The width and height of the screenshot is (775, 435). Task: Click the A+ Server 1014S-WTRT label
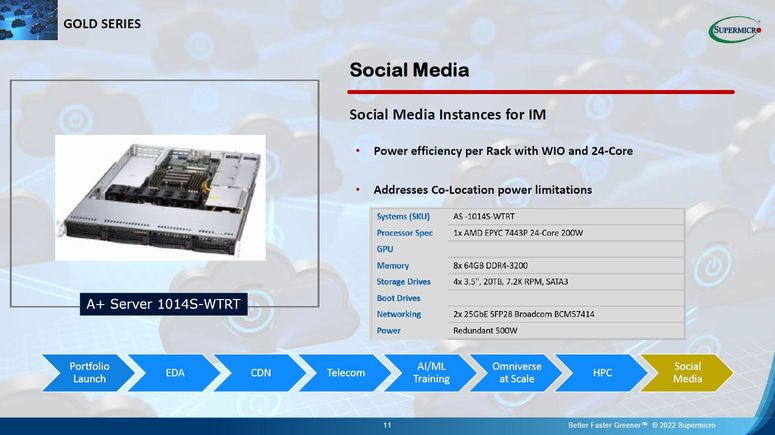tap(164, 304)
